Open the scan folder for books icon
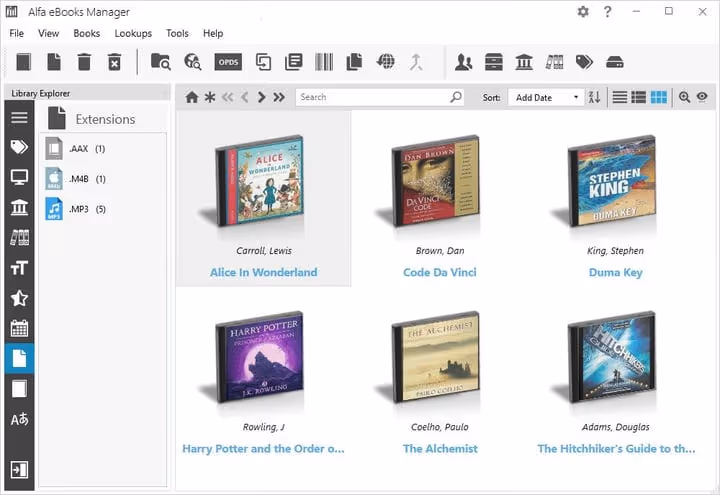The height and width of the screenshot is (495, 720). coord(161,62)
